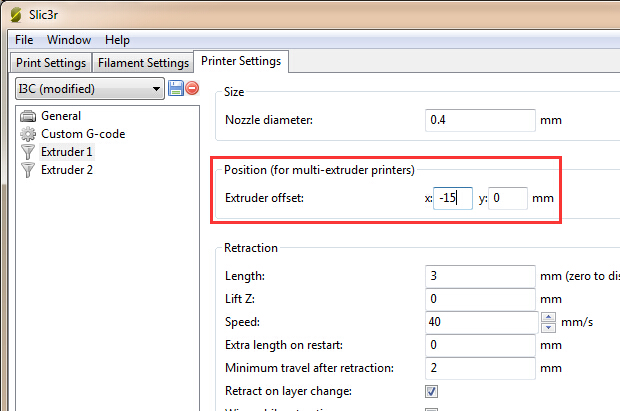Open the File menu

tap(24, 40)
